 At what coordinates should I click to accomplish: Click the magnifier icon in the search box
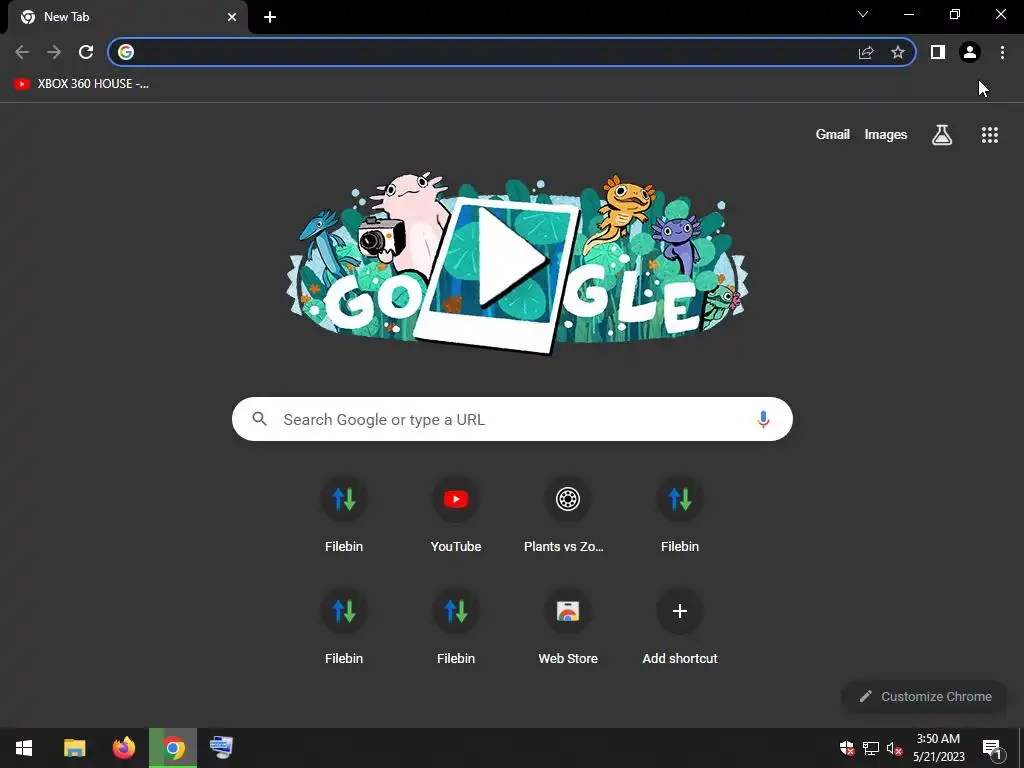click(259, 419)
